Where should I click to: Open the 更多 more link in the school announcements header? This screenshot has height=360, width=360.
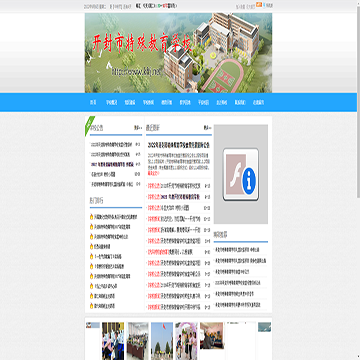pos(138,128)
